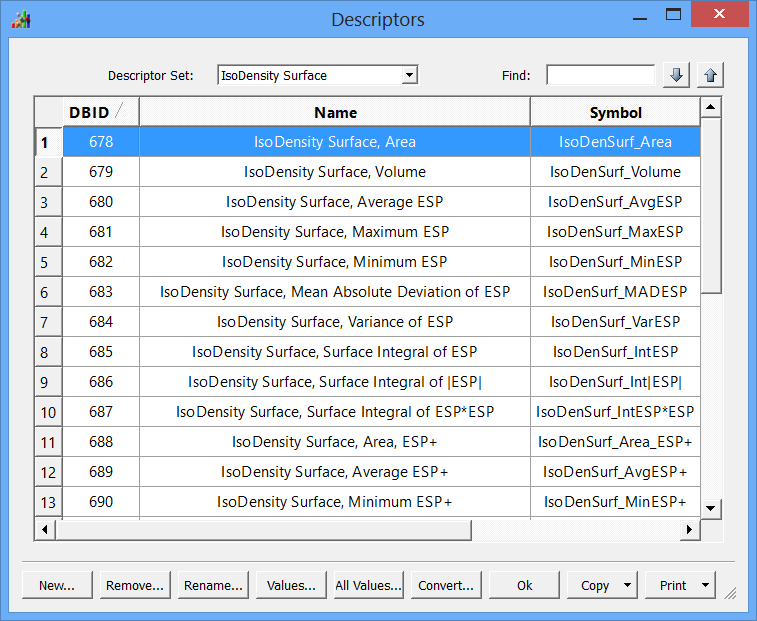This screenshot has width=757, height=621.
Task: Select the 'IsoDensity Surface, Area' name cell
Action: 335,142
